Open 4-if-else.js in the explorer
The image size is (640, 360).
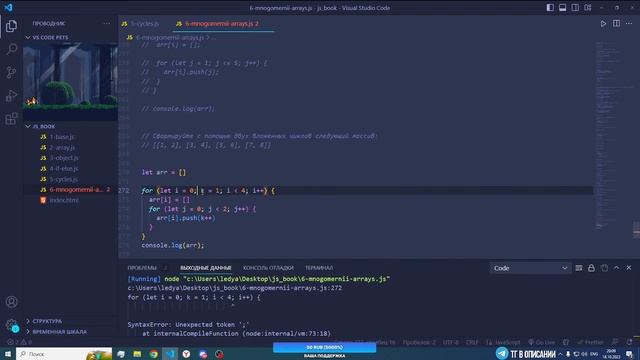pyautogui.click(x=64, y=169)
